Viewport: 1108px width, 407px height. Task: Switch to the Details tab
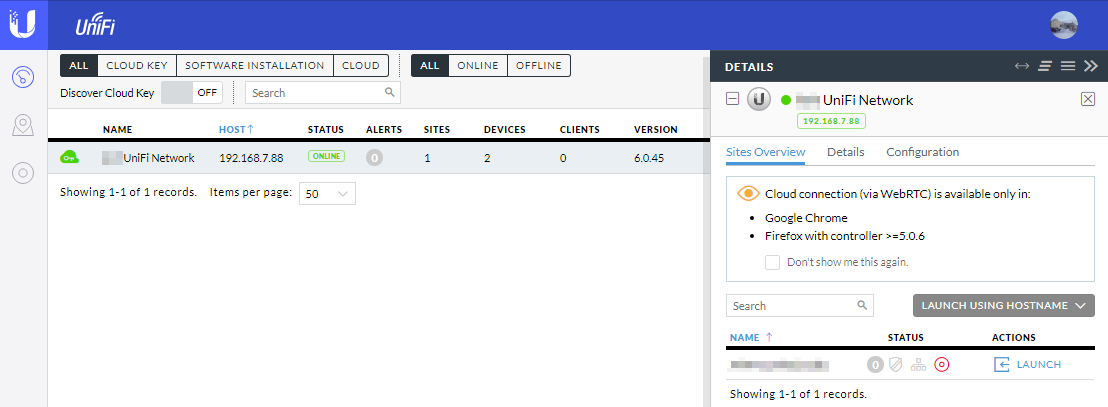click(845, 152)
